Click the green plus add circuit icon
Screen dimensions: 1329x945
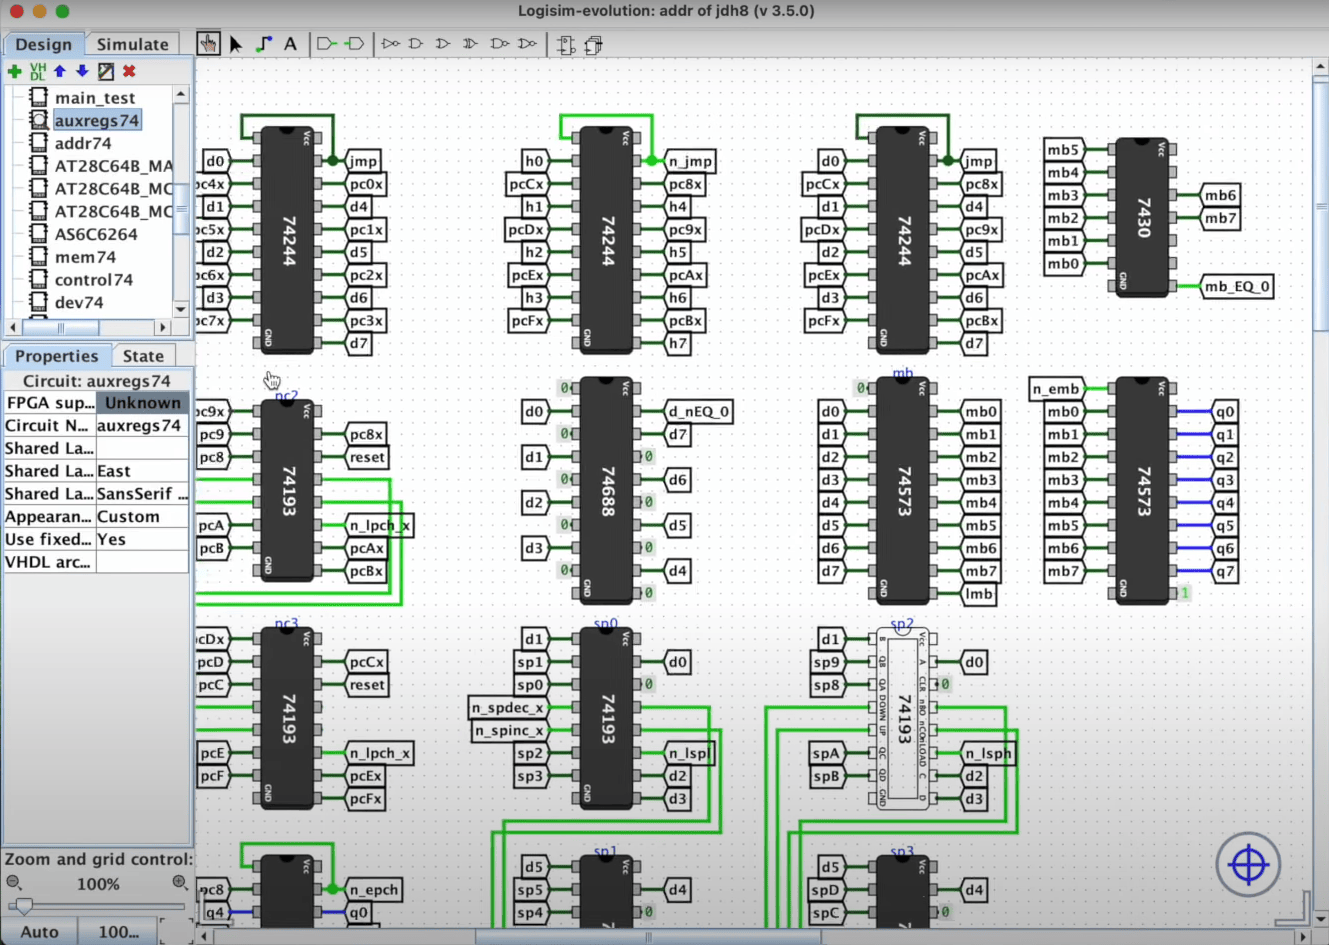pos(14,71)
